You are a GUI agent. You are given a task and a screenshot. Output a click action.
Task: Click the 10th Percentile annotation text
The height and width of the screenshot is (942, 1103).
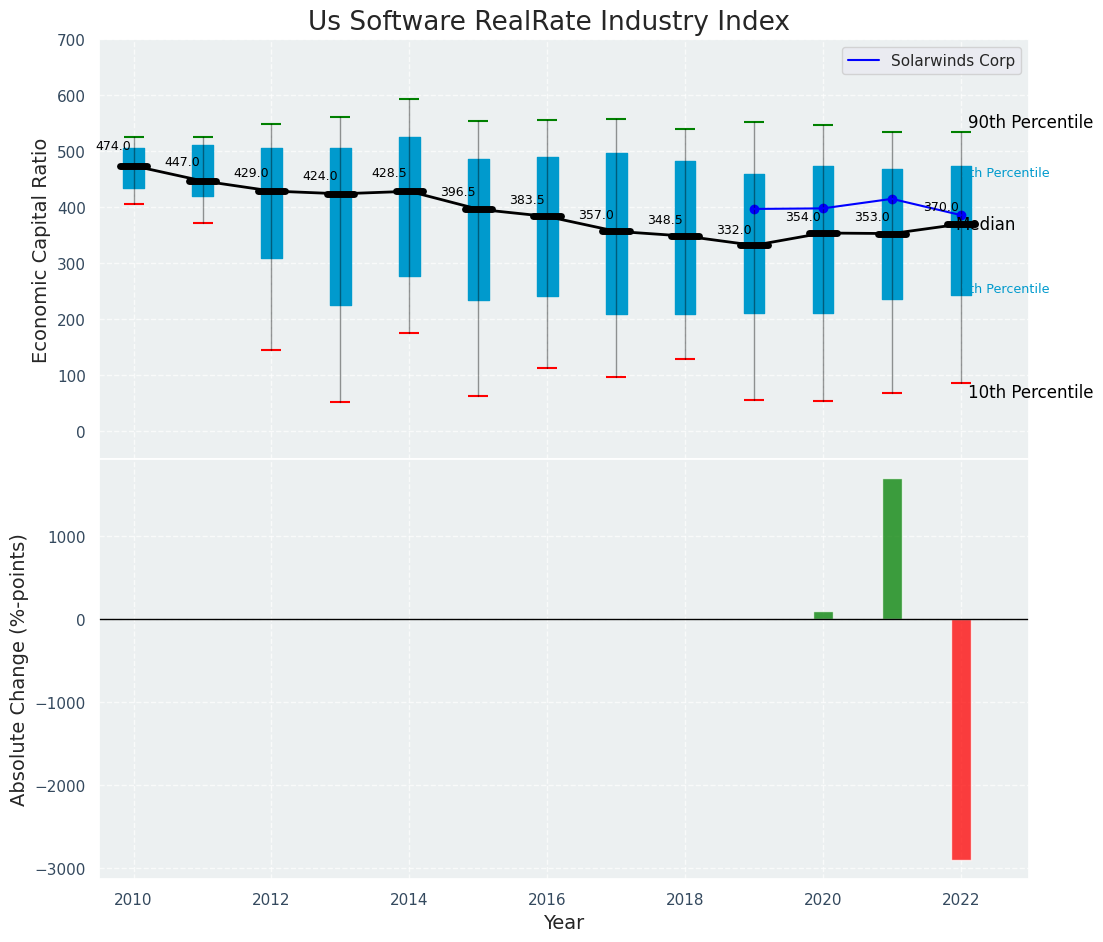coord(1031,393)
